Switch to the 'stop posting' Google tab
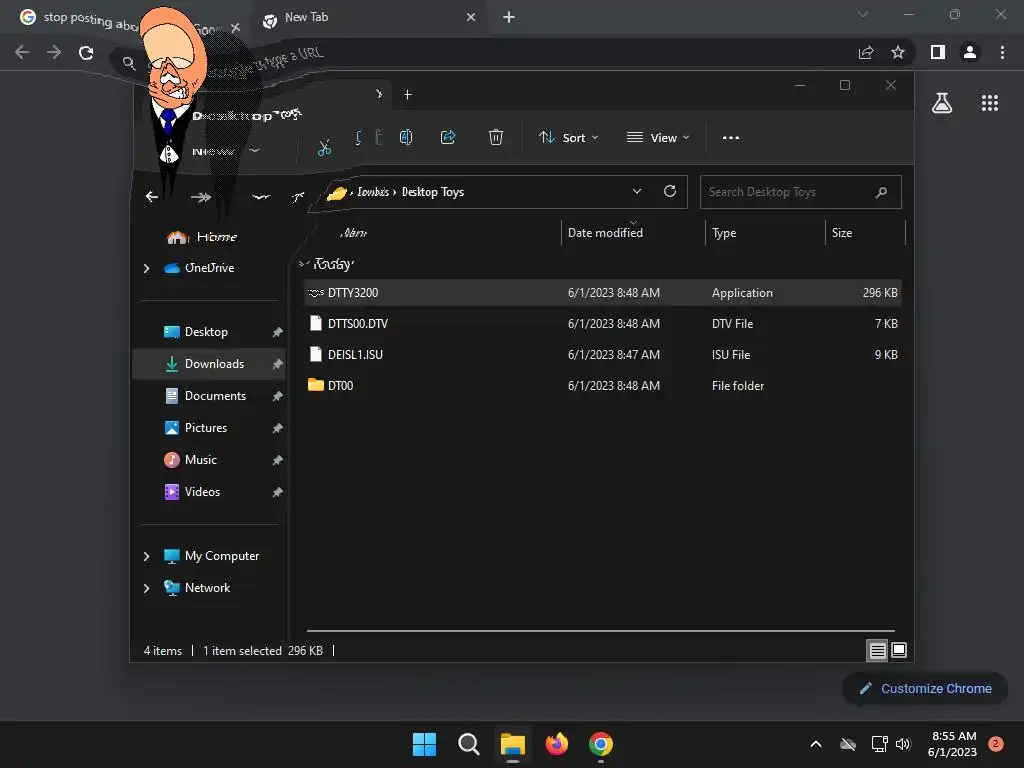Viewport: 1024px width, 768px height. point(85,18)
